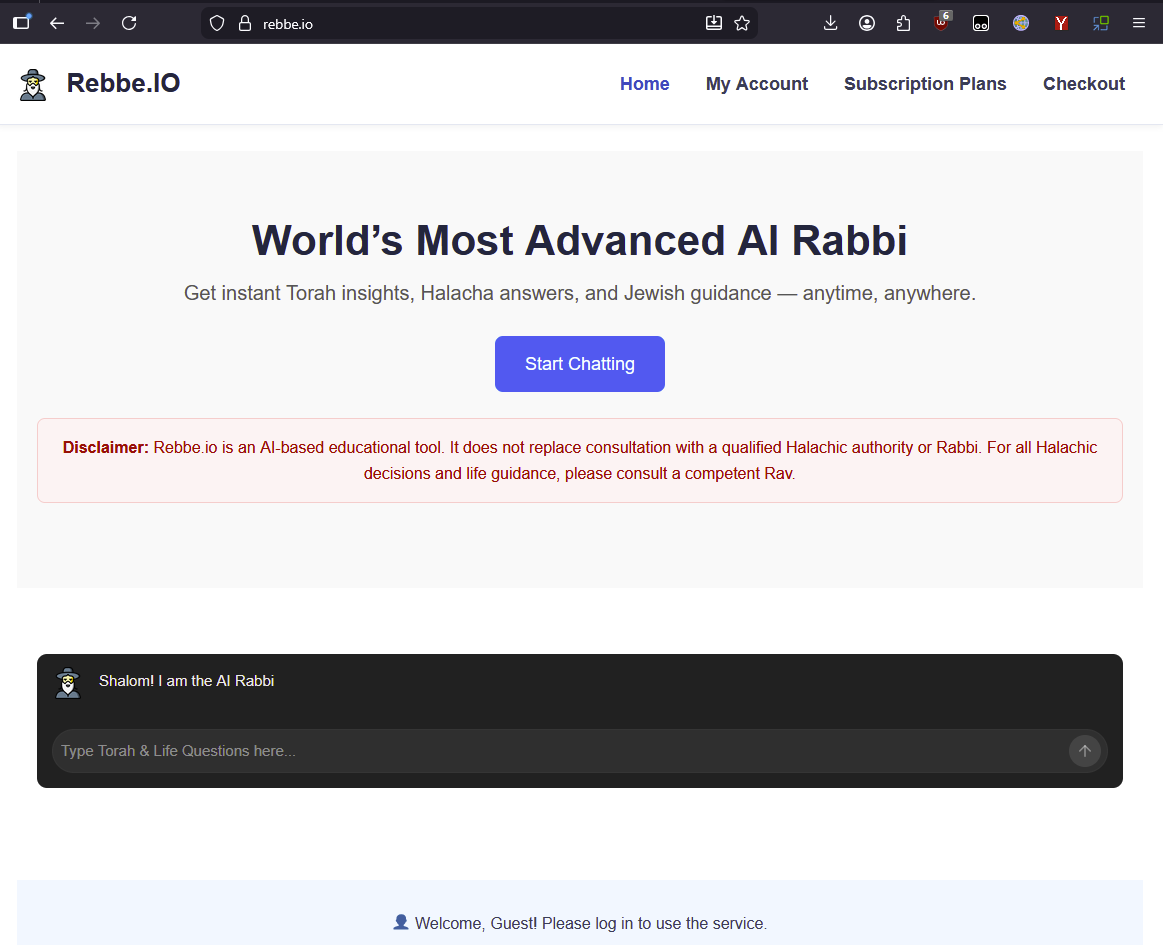Go to the Checkout nav link
This screenshot has width=1163, height=945.
[x=1084, y=84]
